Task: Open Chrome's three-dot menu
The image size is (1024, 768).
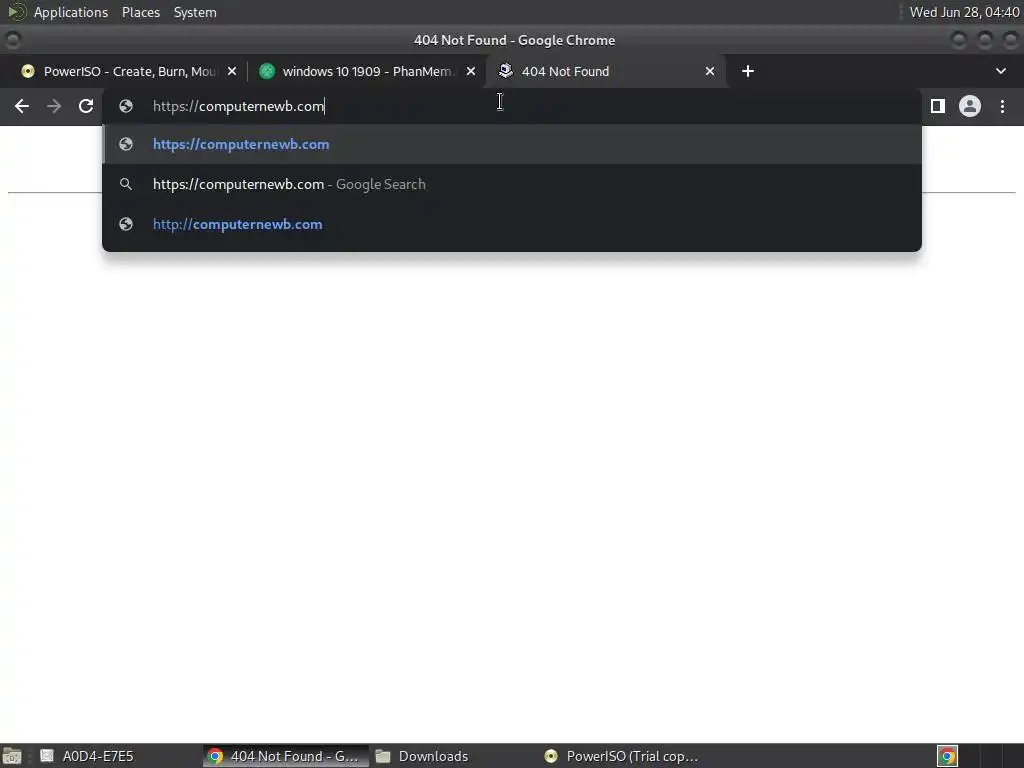Action: (1002, 106)
